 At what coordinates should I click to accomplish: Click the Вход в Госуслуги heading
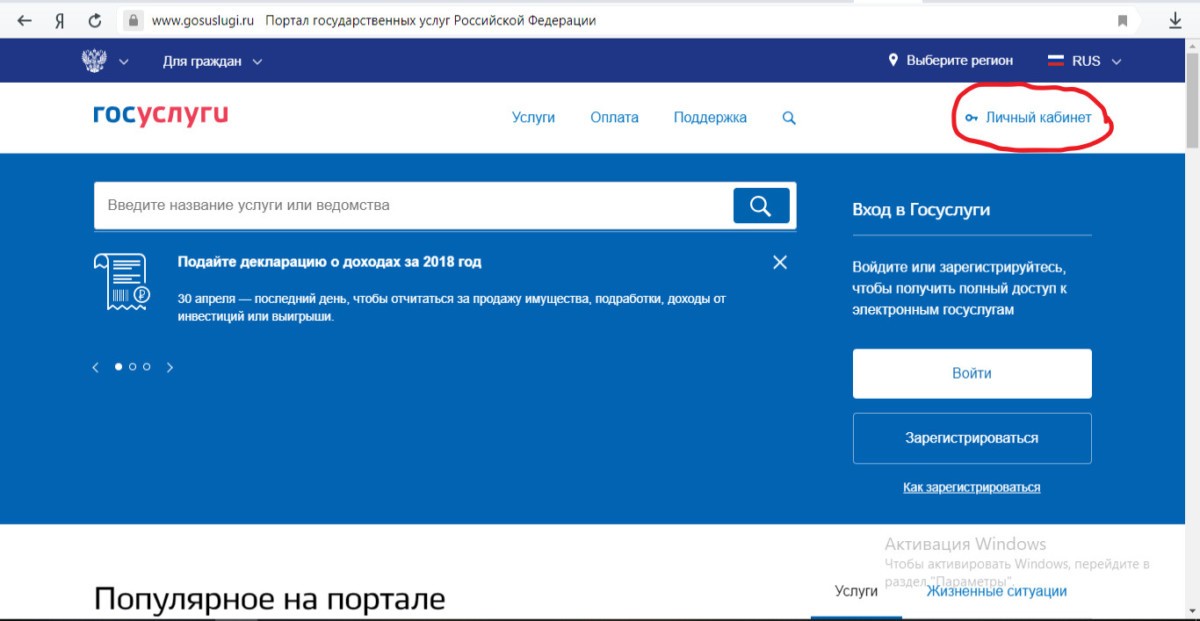(921, 210)
